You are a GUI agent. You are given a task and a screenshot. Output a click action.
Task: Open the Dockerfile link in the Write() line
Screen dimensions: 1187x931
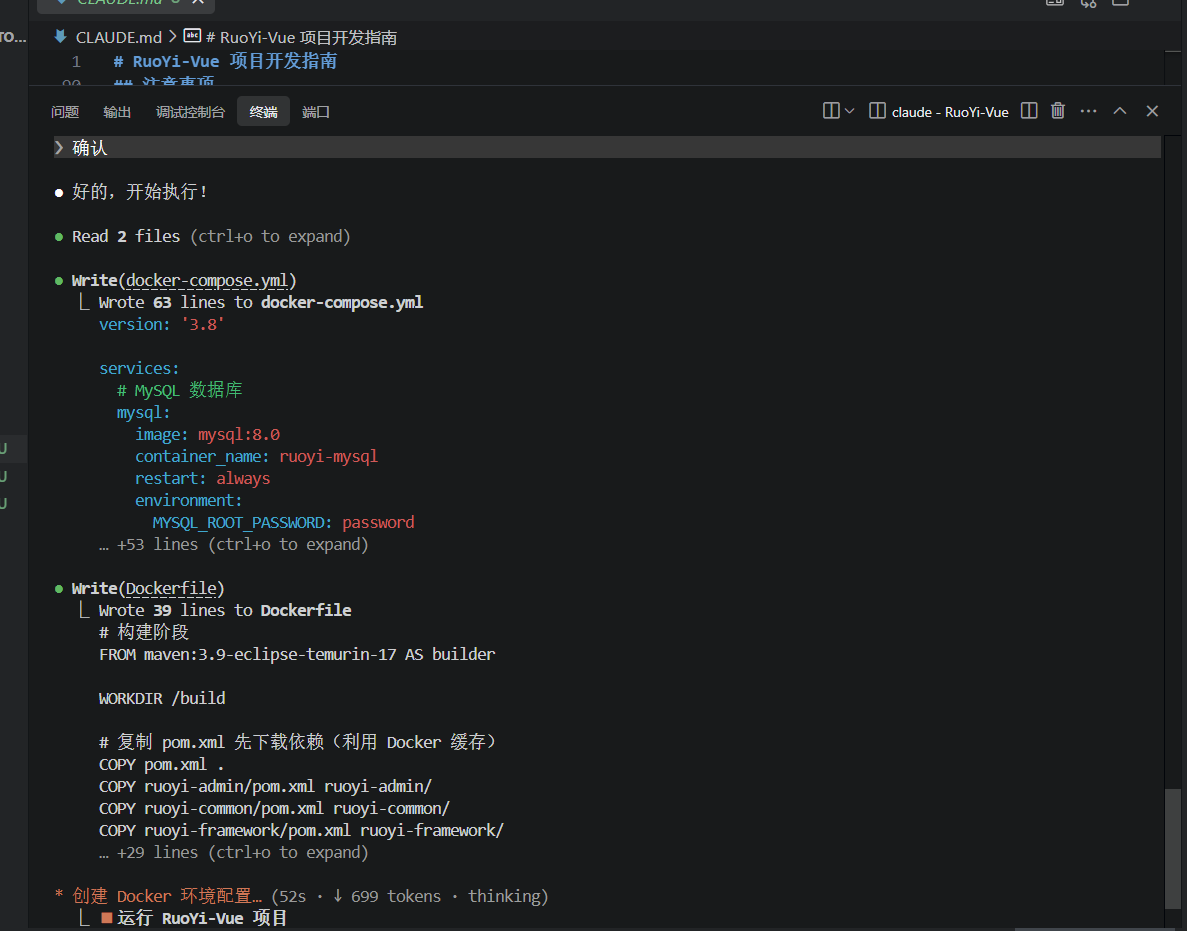171,589
